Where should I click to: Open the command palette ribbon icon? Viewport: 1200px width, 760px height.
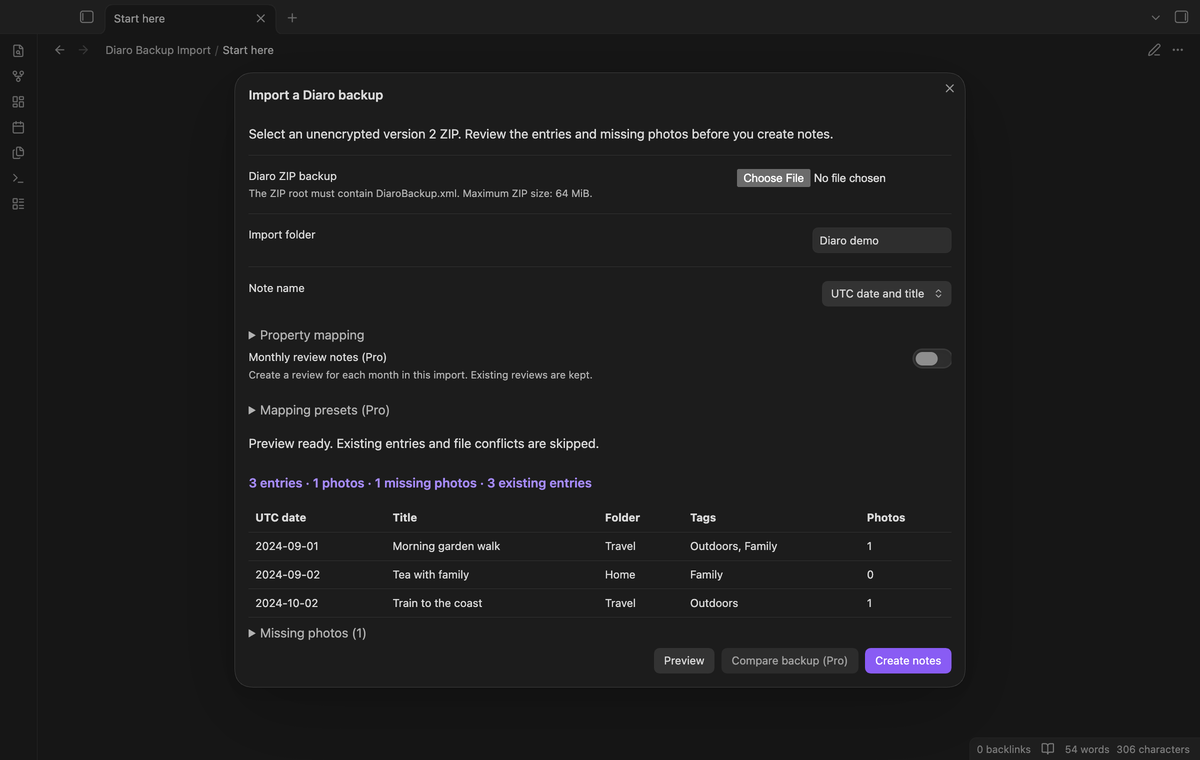click(18, 178)
